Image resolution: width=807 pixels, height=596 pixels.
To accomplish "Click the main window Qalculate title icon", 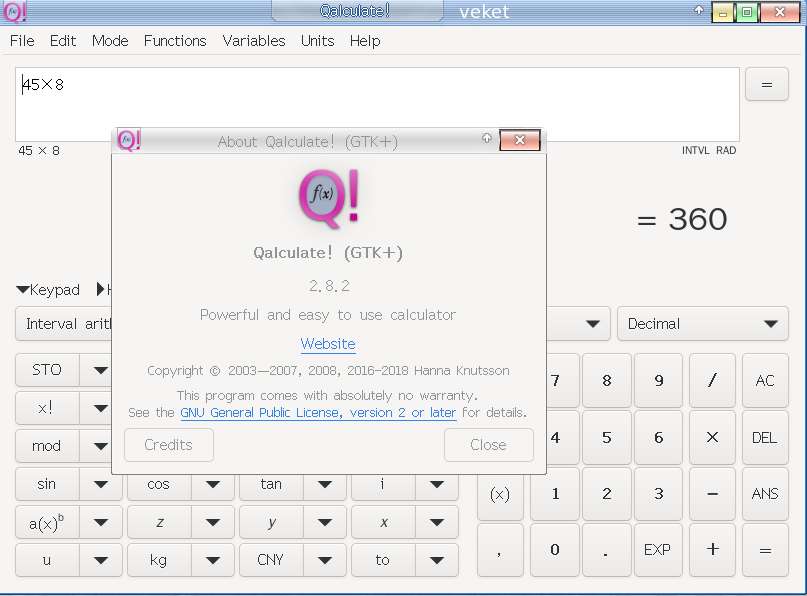I will [14, 12].
